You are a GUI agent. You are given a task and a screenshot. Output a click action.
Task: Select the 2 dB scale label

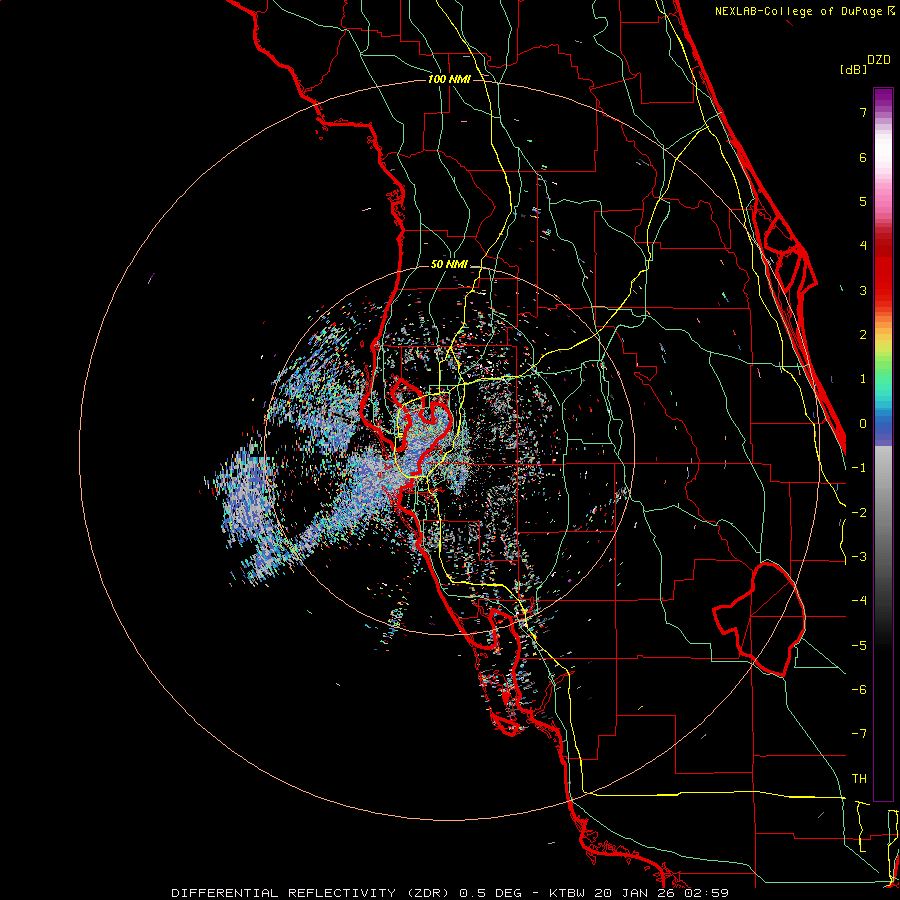(x=863, y=335)
